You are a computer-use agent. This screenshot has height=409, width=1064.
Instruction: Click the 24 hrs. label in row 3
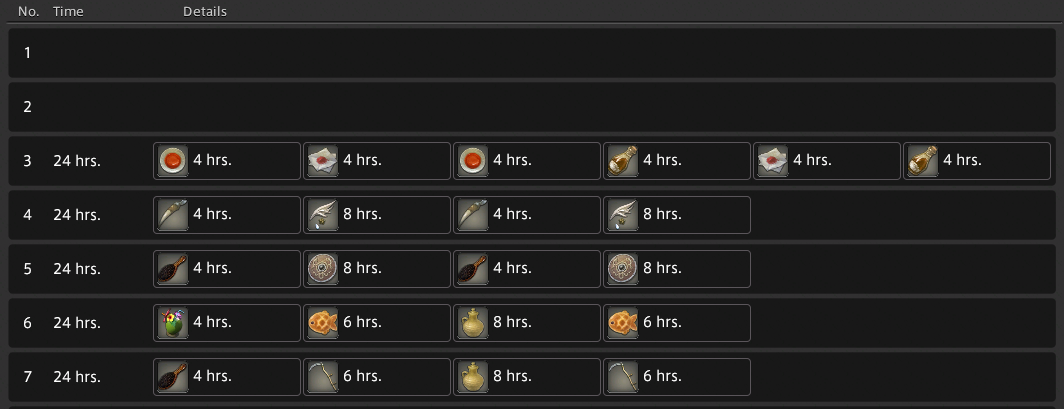pos(77,160)
